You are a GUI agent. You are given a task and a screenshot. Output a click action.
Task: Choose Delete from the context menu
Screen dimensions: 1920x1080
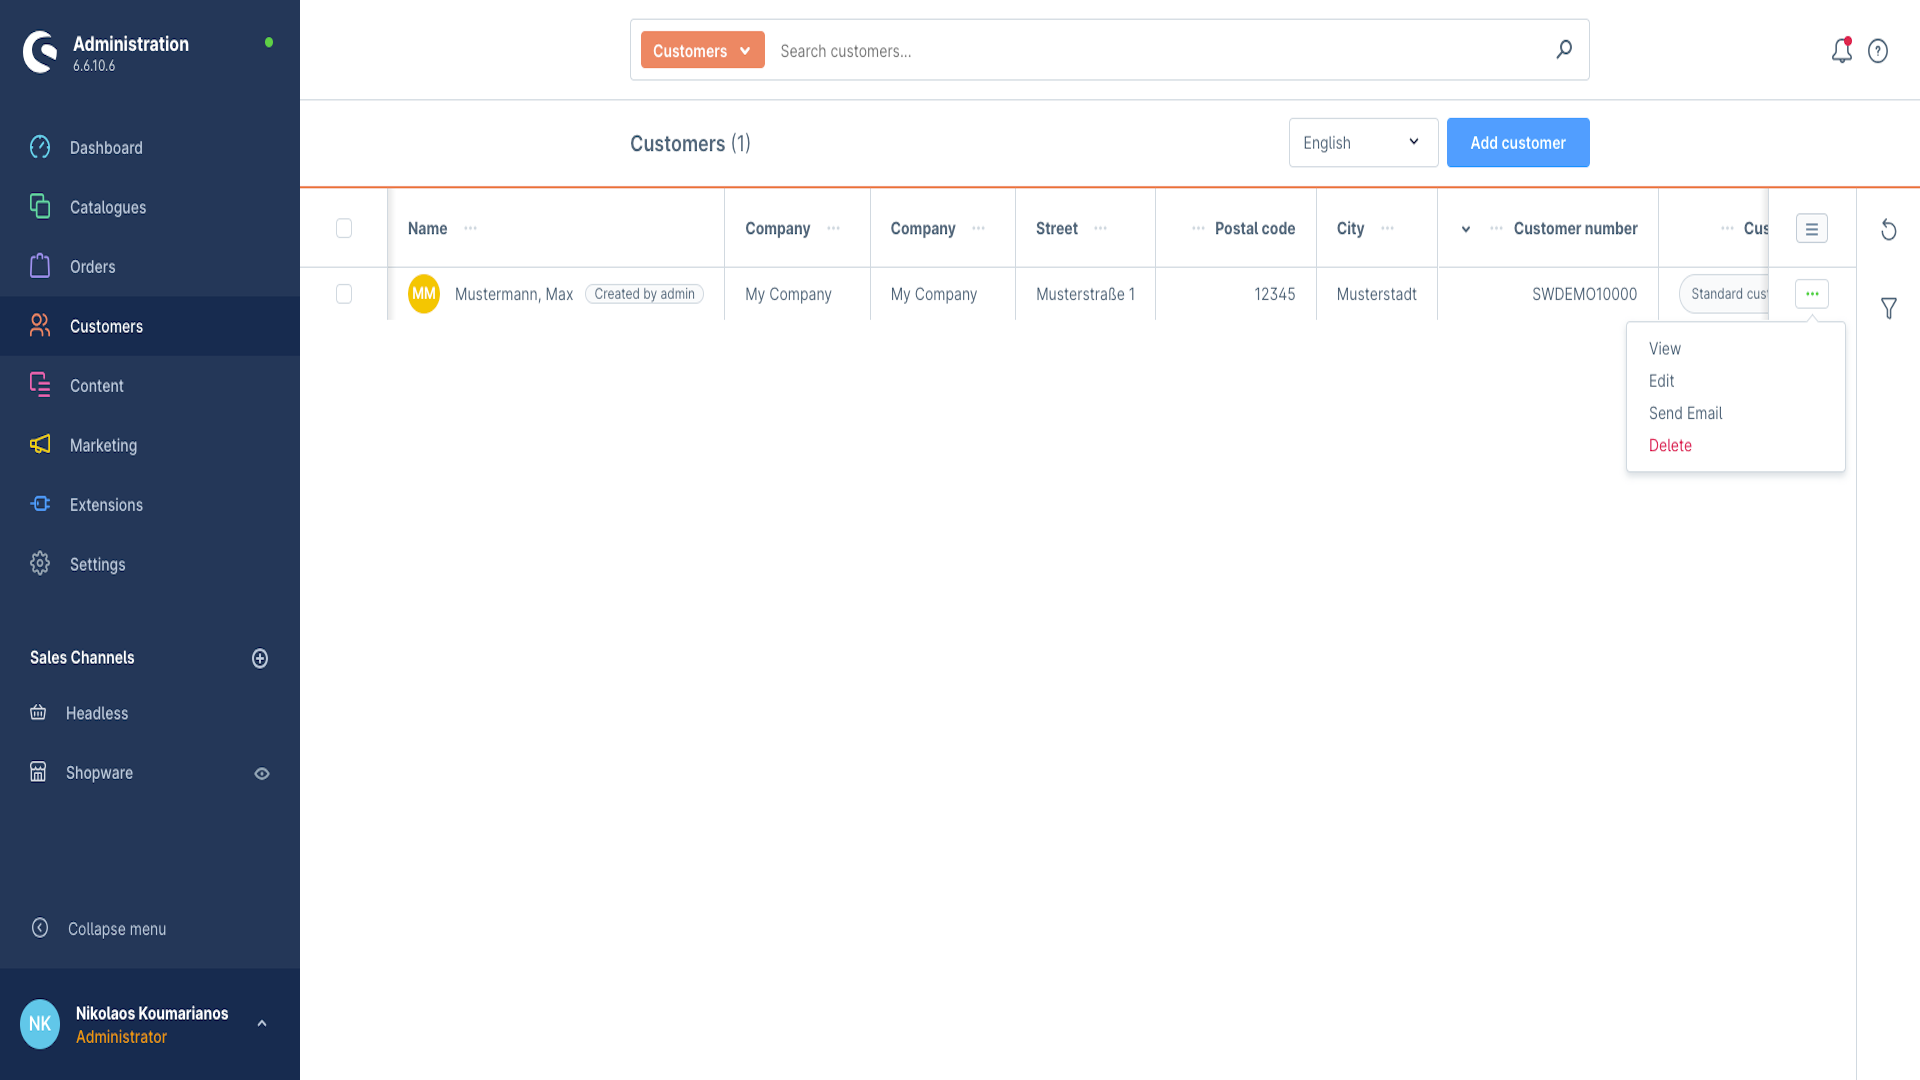coord(1670,446)
